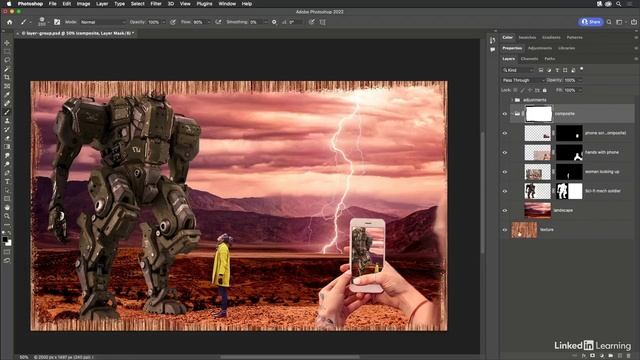
Task: Open brush Opacity dropdown in options bar
Action: click(x=163, y=22)
